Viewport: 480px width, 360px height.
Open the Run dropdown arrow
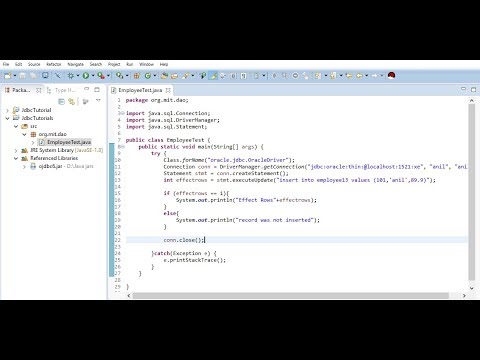pyautogui.click(x=93, y=76)
